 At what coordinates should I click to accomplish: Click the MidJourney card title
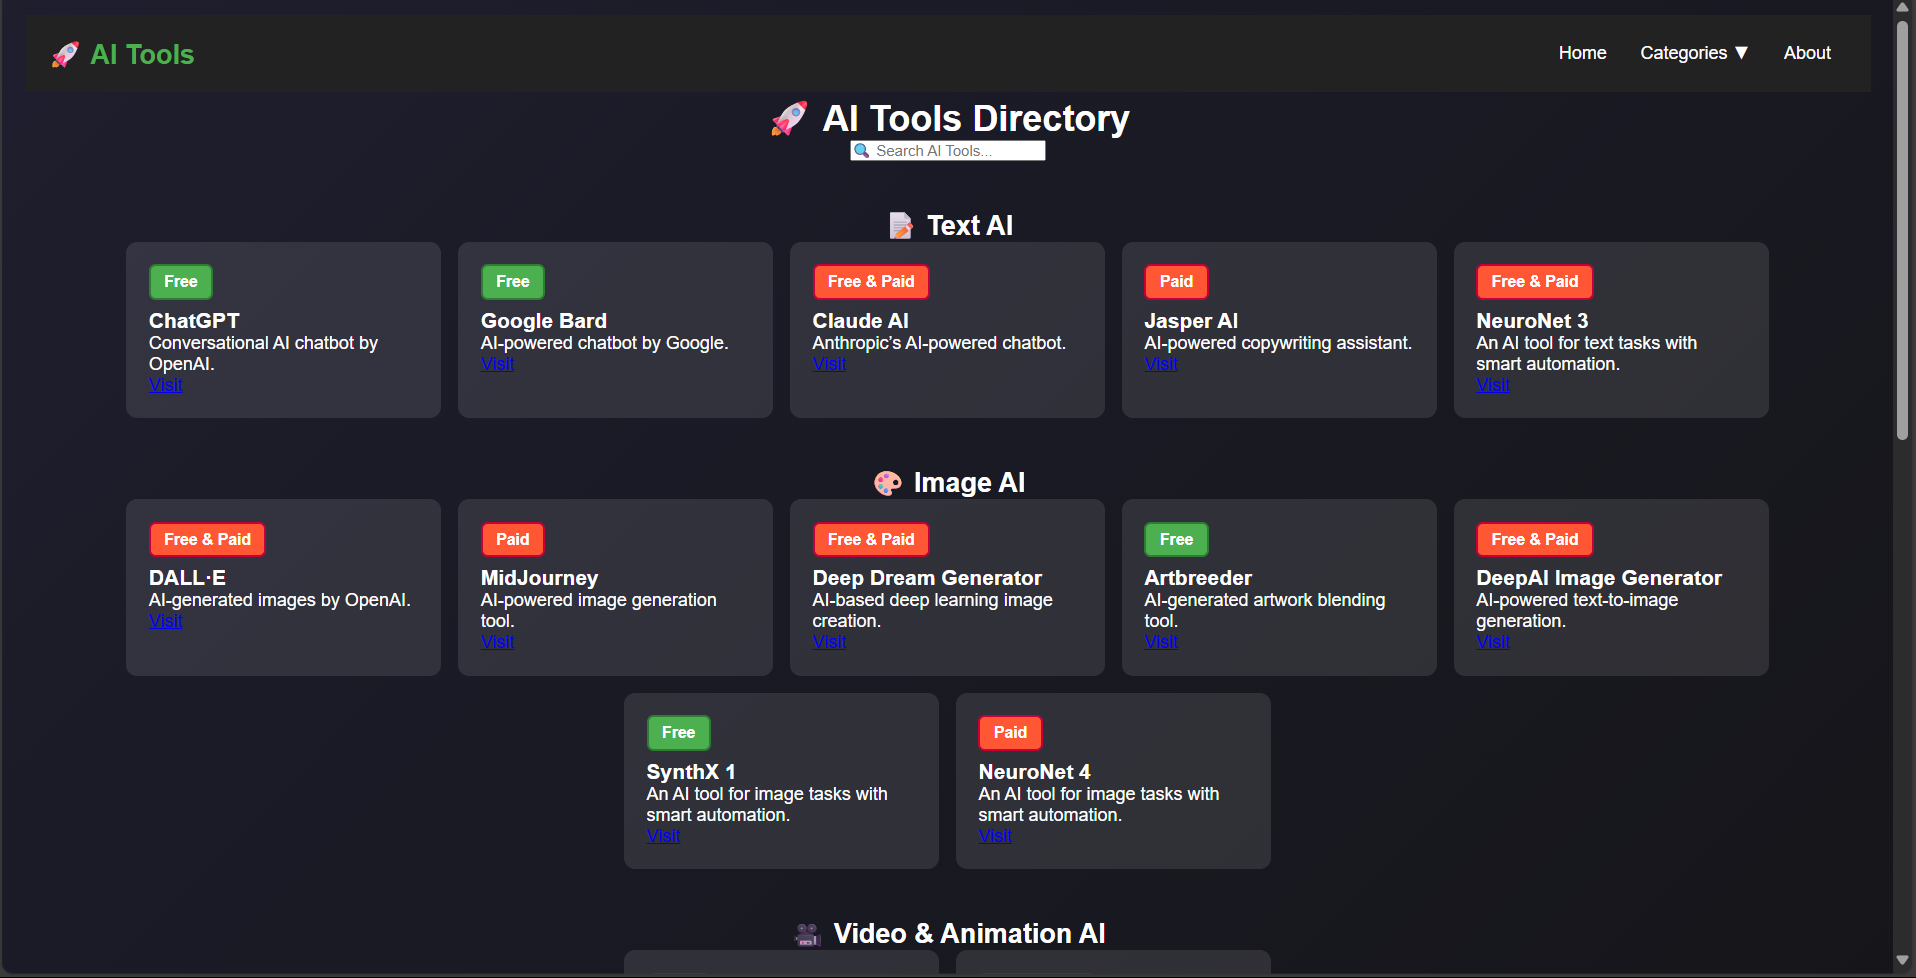tap(540, 578)
